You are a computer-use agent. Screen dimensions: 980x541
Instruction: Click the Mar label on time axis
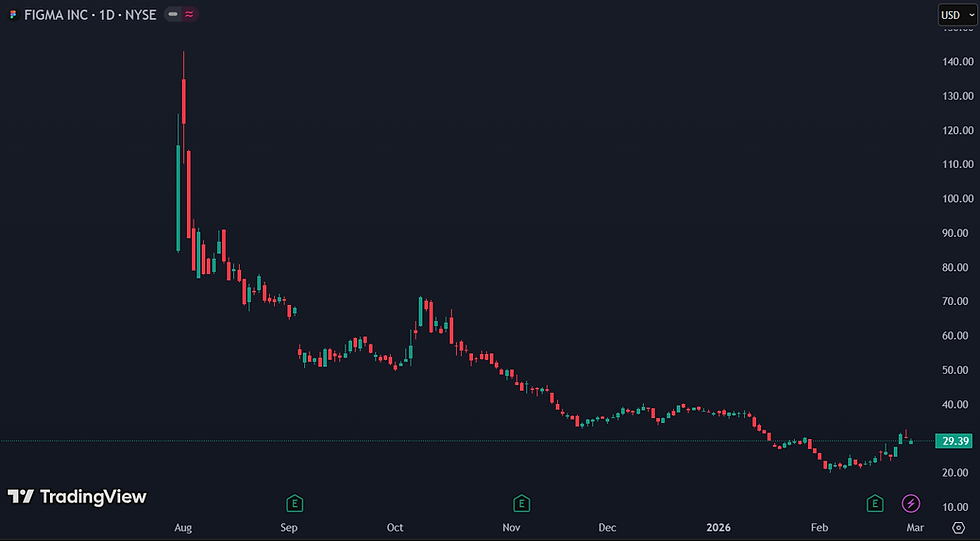(915, 528)
